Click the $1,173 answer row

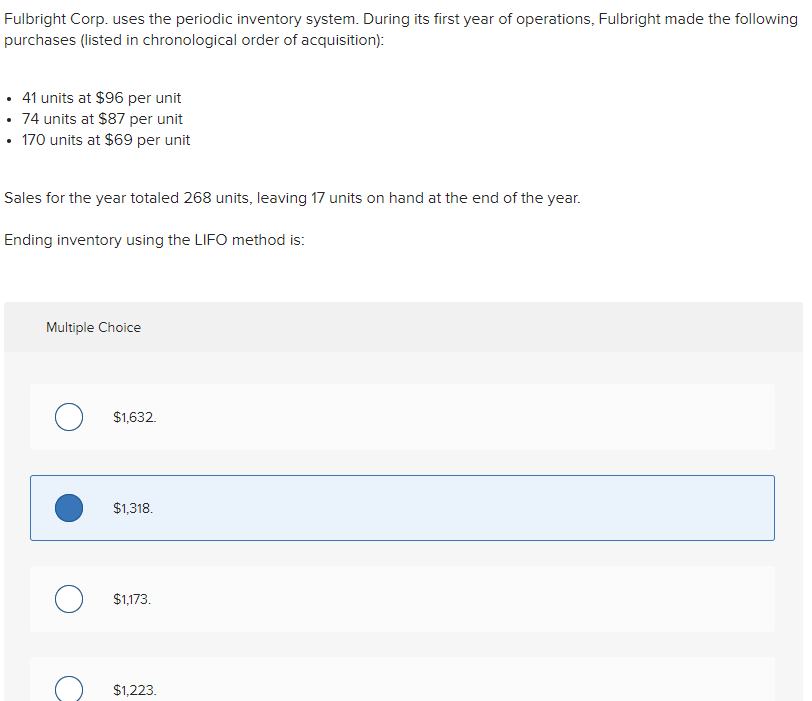click(400, 599)
